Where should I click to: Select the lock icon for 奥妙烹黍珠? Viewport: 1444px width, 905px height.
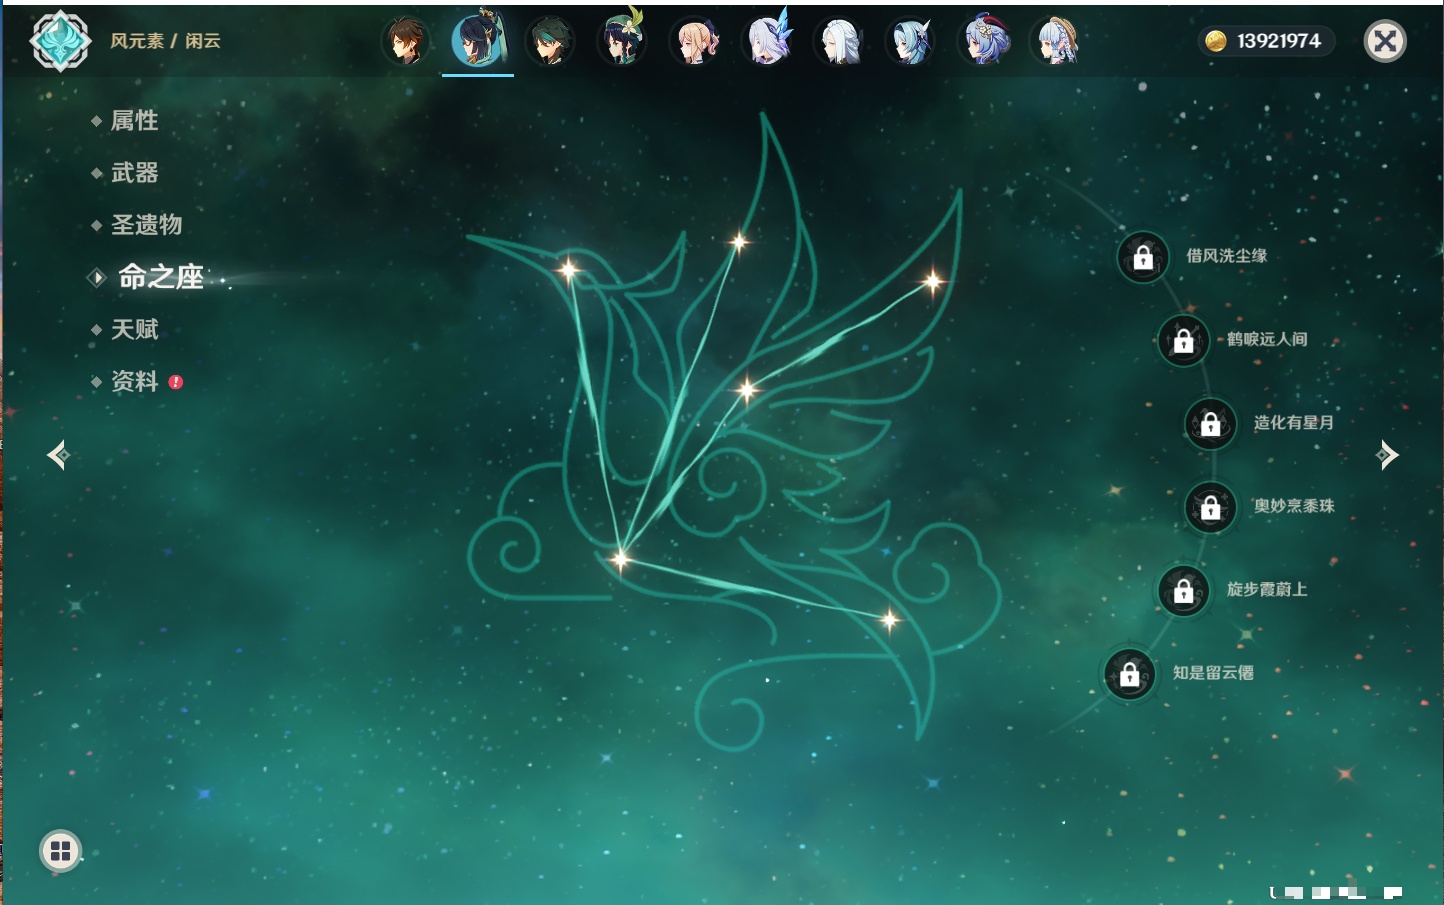[x=1211, y=508]
